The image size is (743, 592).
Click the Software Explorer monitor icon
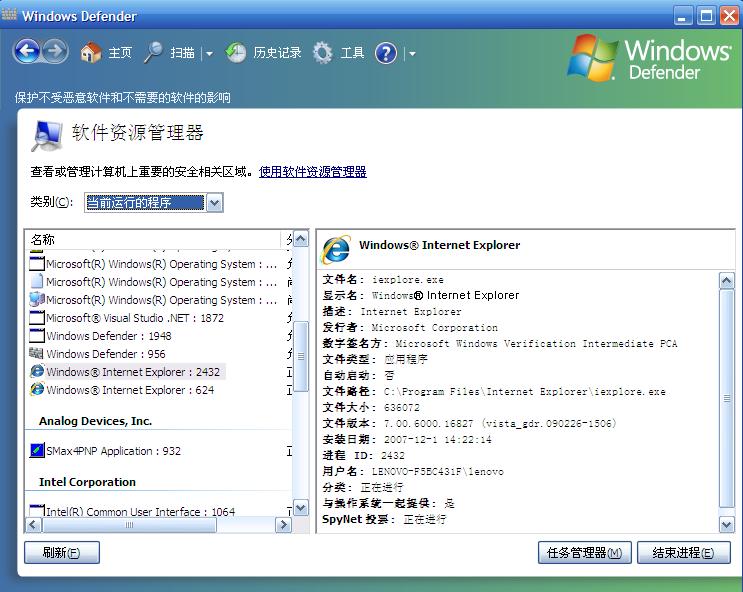(47, 136)
